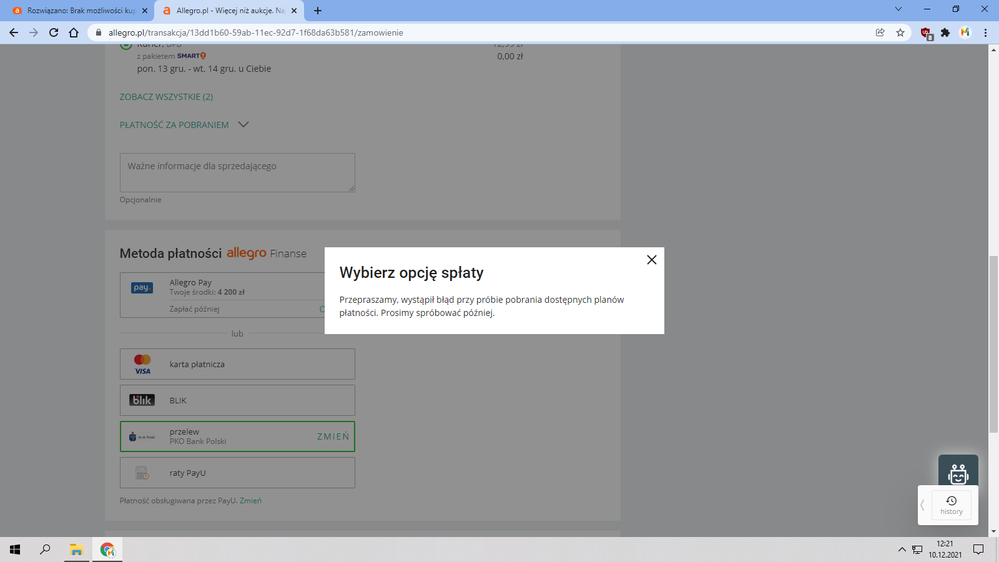Image resolution: width=999 pixels, height=562 pixels.
Task: Show hidden system tray icons
Action: click(902, 549)
